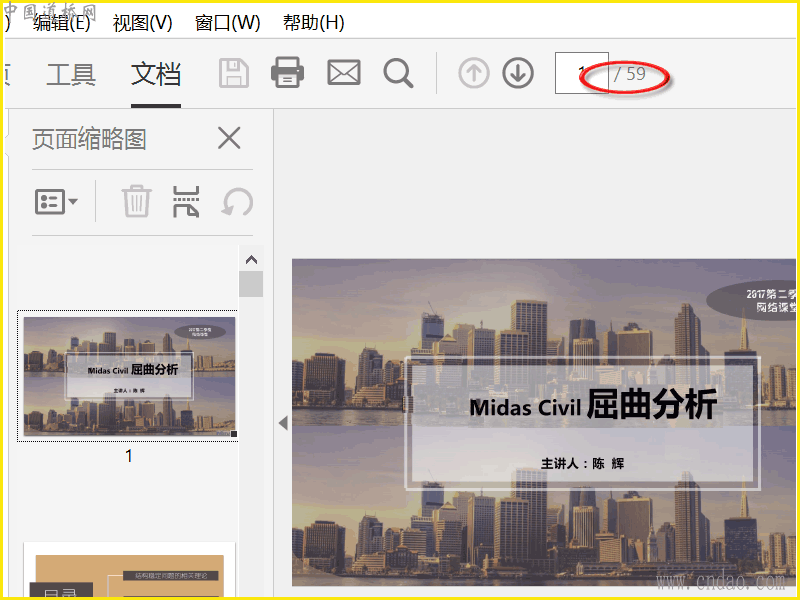Go to previous page arrow
Screen dimensions: 800x600
[473, 73]
